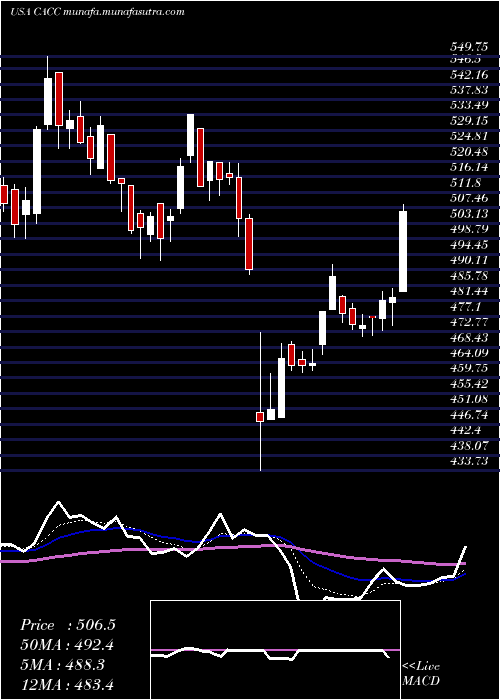The image size is (500, 700).
Task: Click the 511.8 price axis label
Action: (x=465, y=183)
